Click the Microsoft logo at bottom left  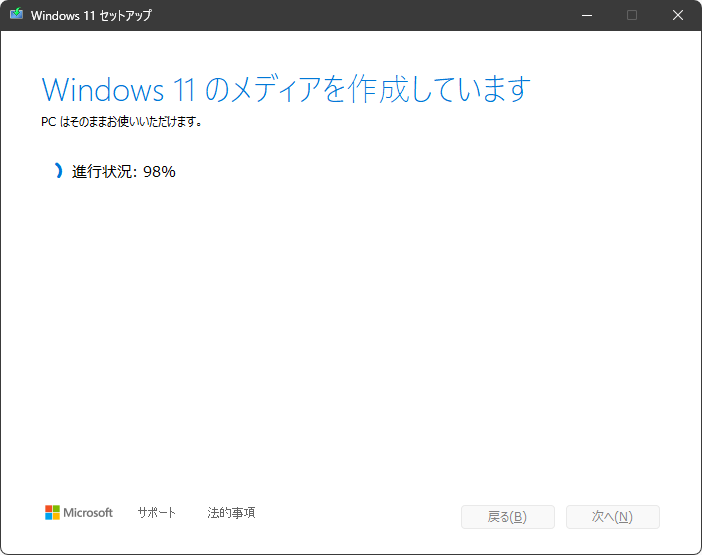[79, 512]
